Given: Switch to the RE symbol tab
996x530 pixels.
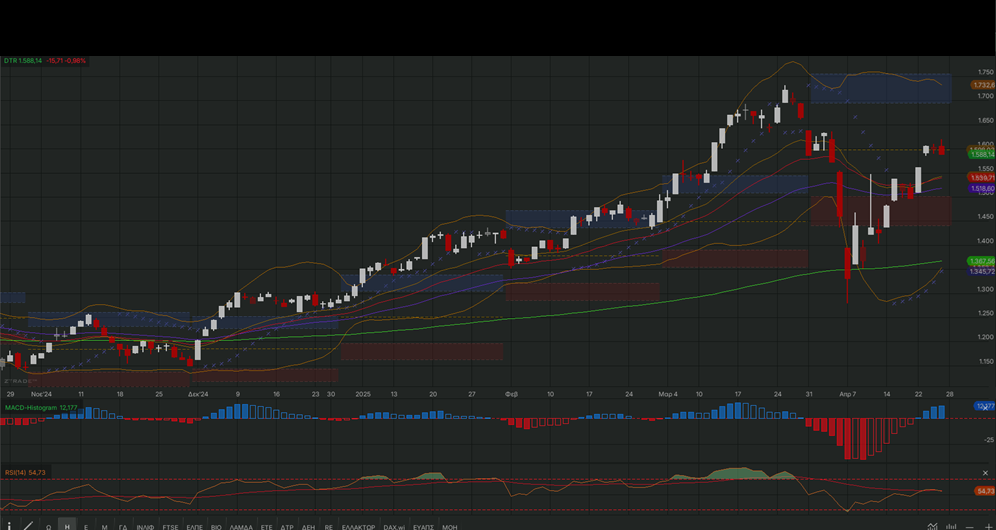Looking at the screenshot, I should click(328, 527).
